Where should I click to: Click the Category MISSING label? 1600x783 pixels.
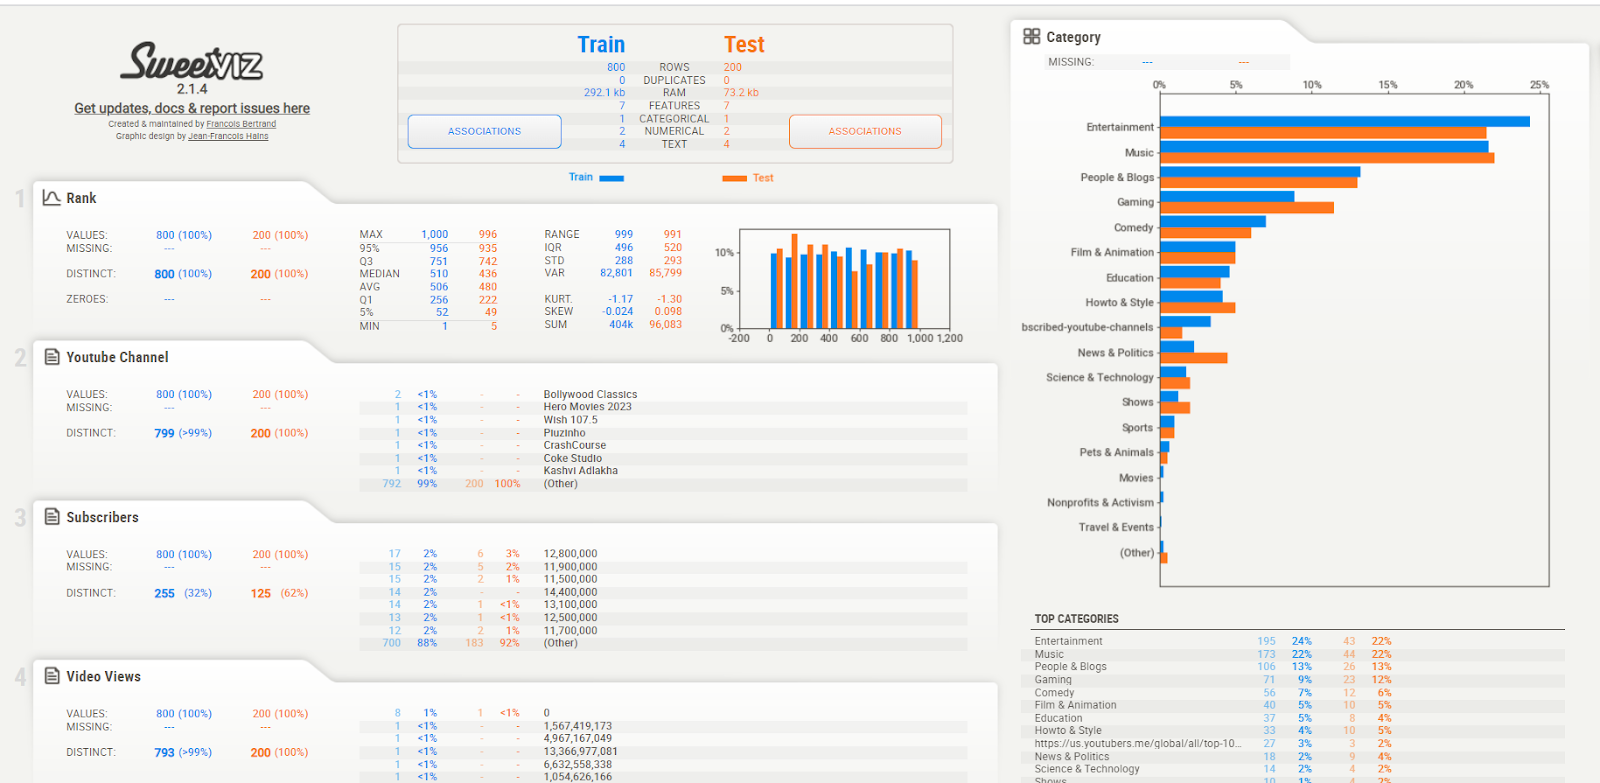(x=1070, y=62)
